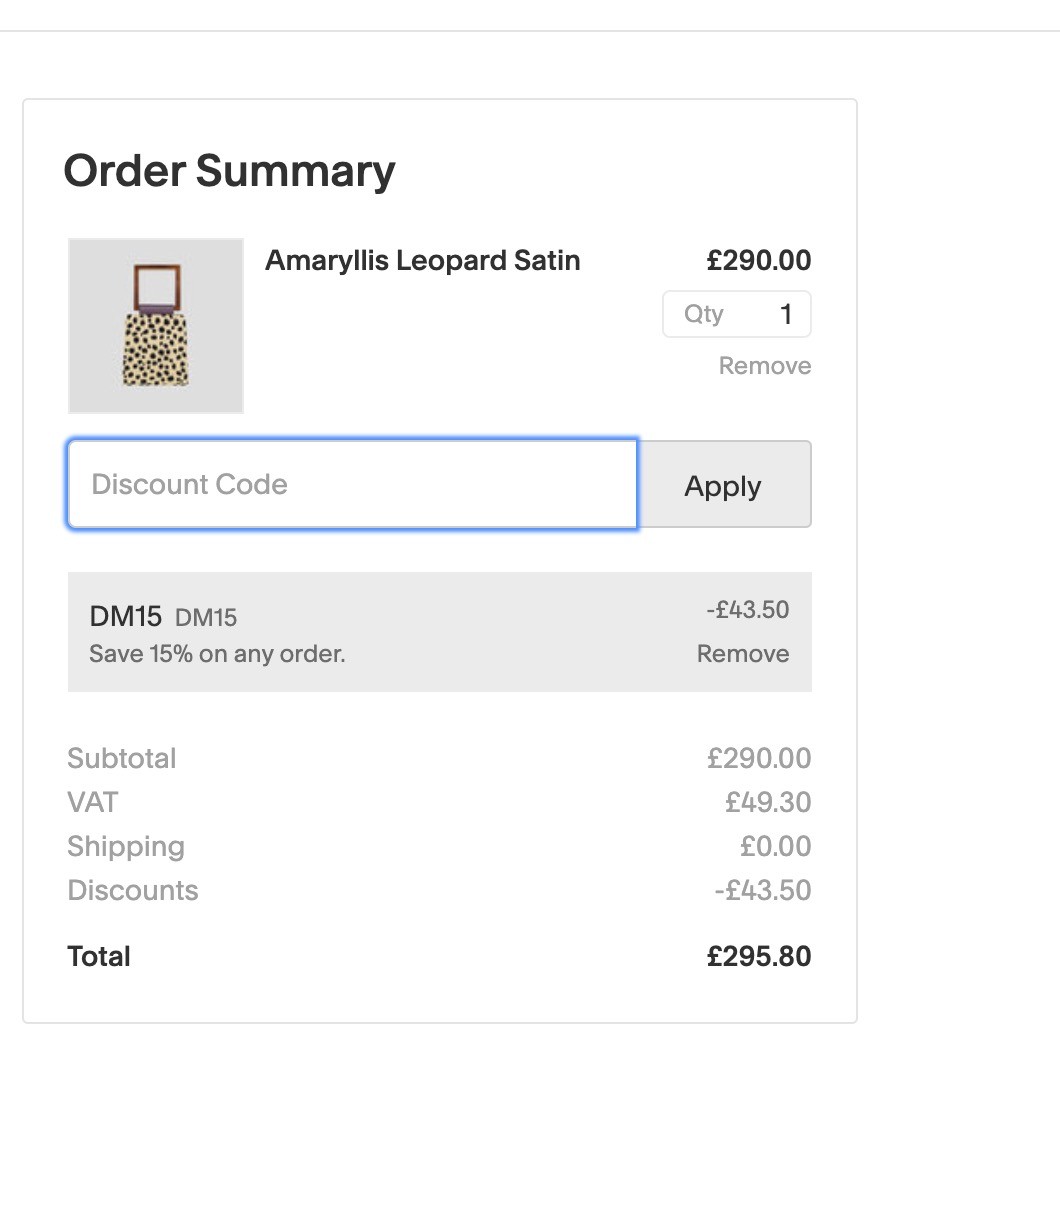Remove the DM15 discount

(x=743, y=654)
